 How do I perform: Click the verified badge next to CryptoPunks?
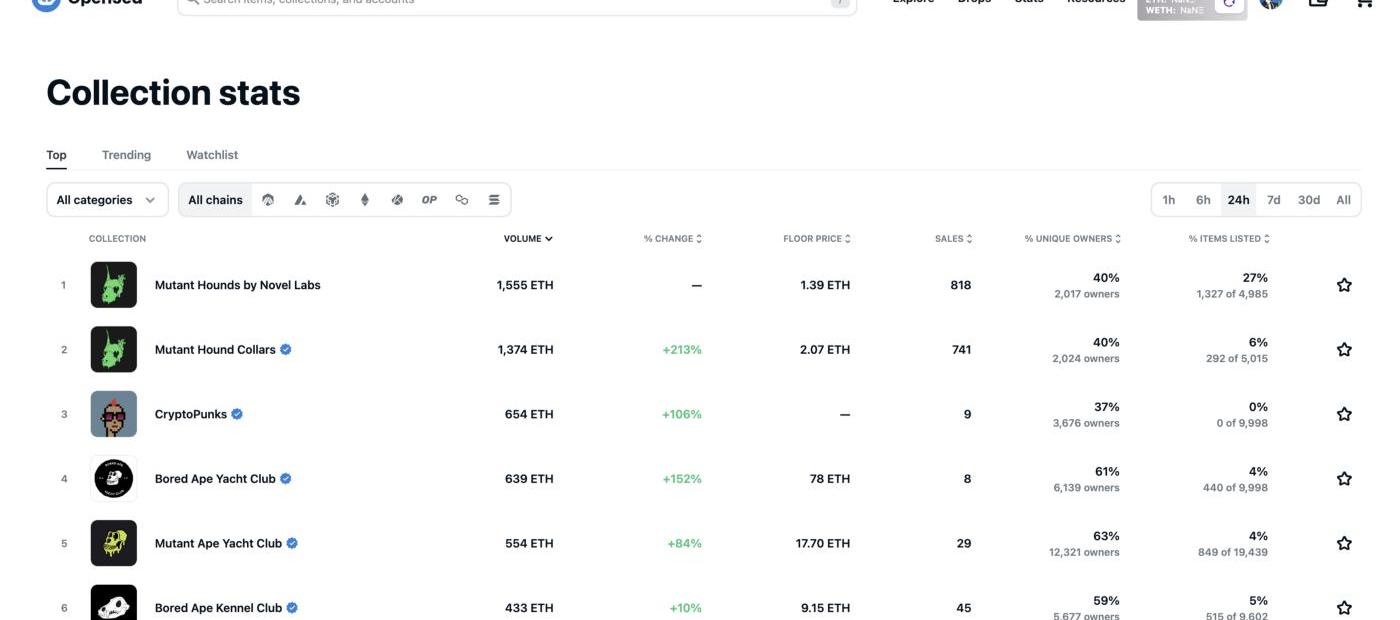237,414
